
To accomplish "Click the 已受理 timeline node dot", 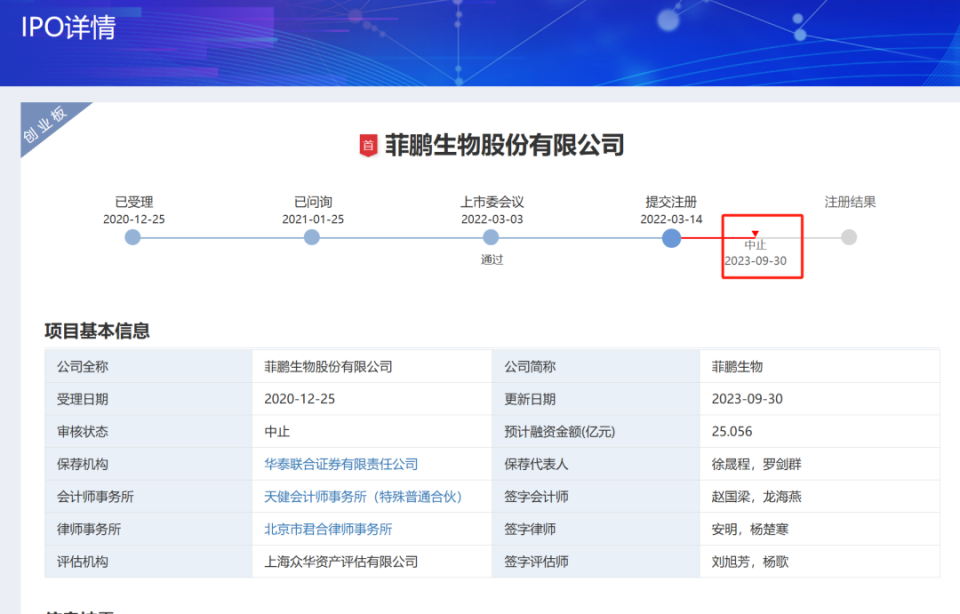I will point(133,237).
